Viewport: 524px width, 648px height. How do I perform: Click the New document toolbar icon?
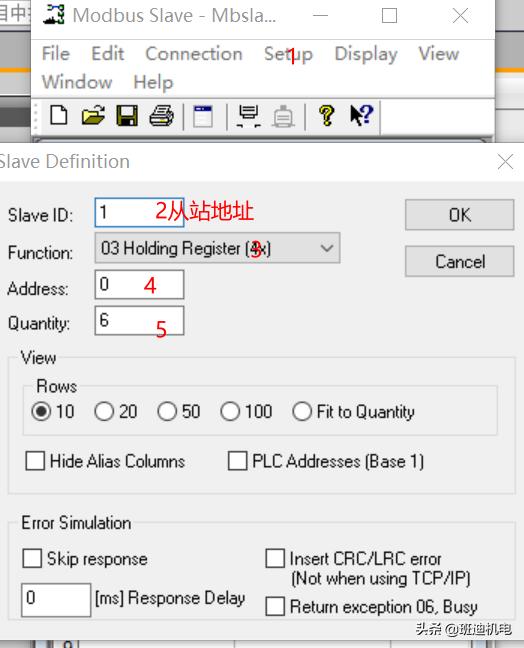click(x=59, y=115)
